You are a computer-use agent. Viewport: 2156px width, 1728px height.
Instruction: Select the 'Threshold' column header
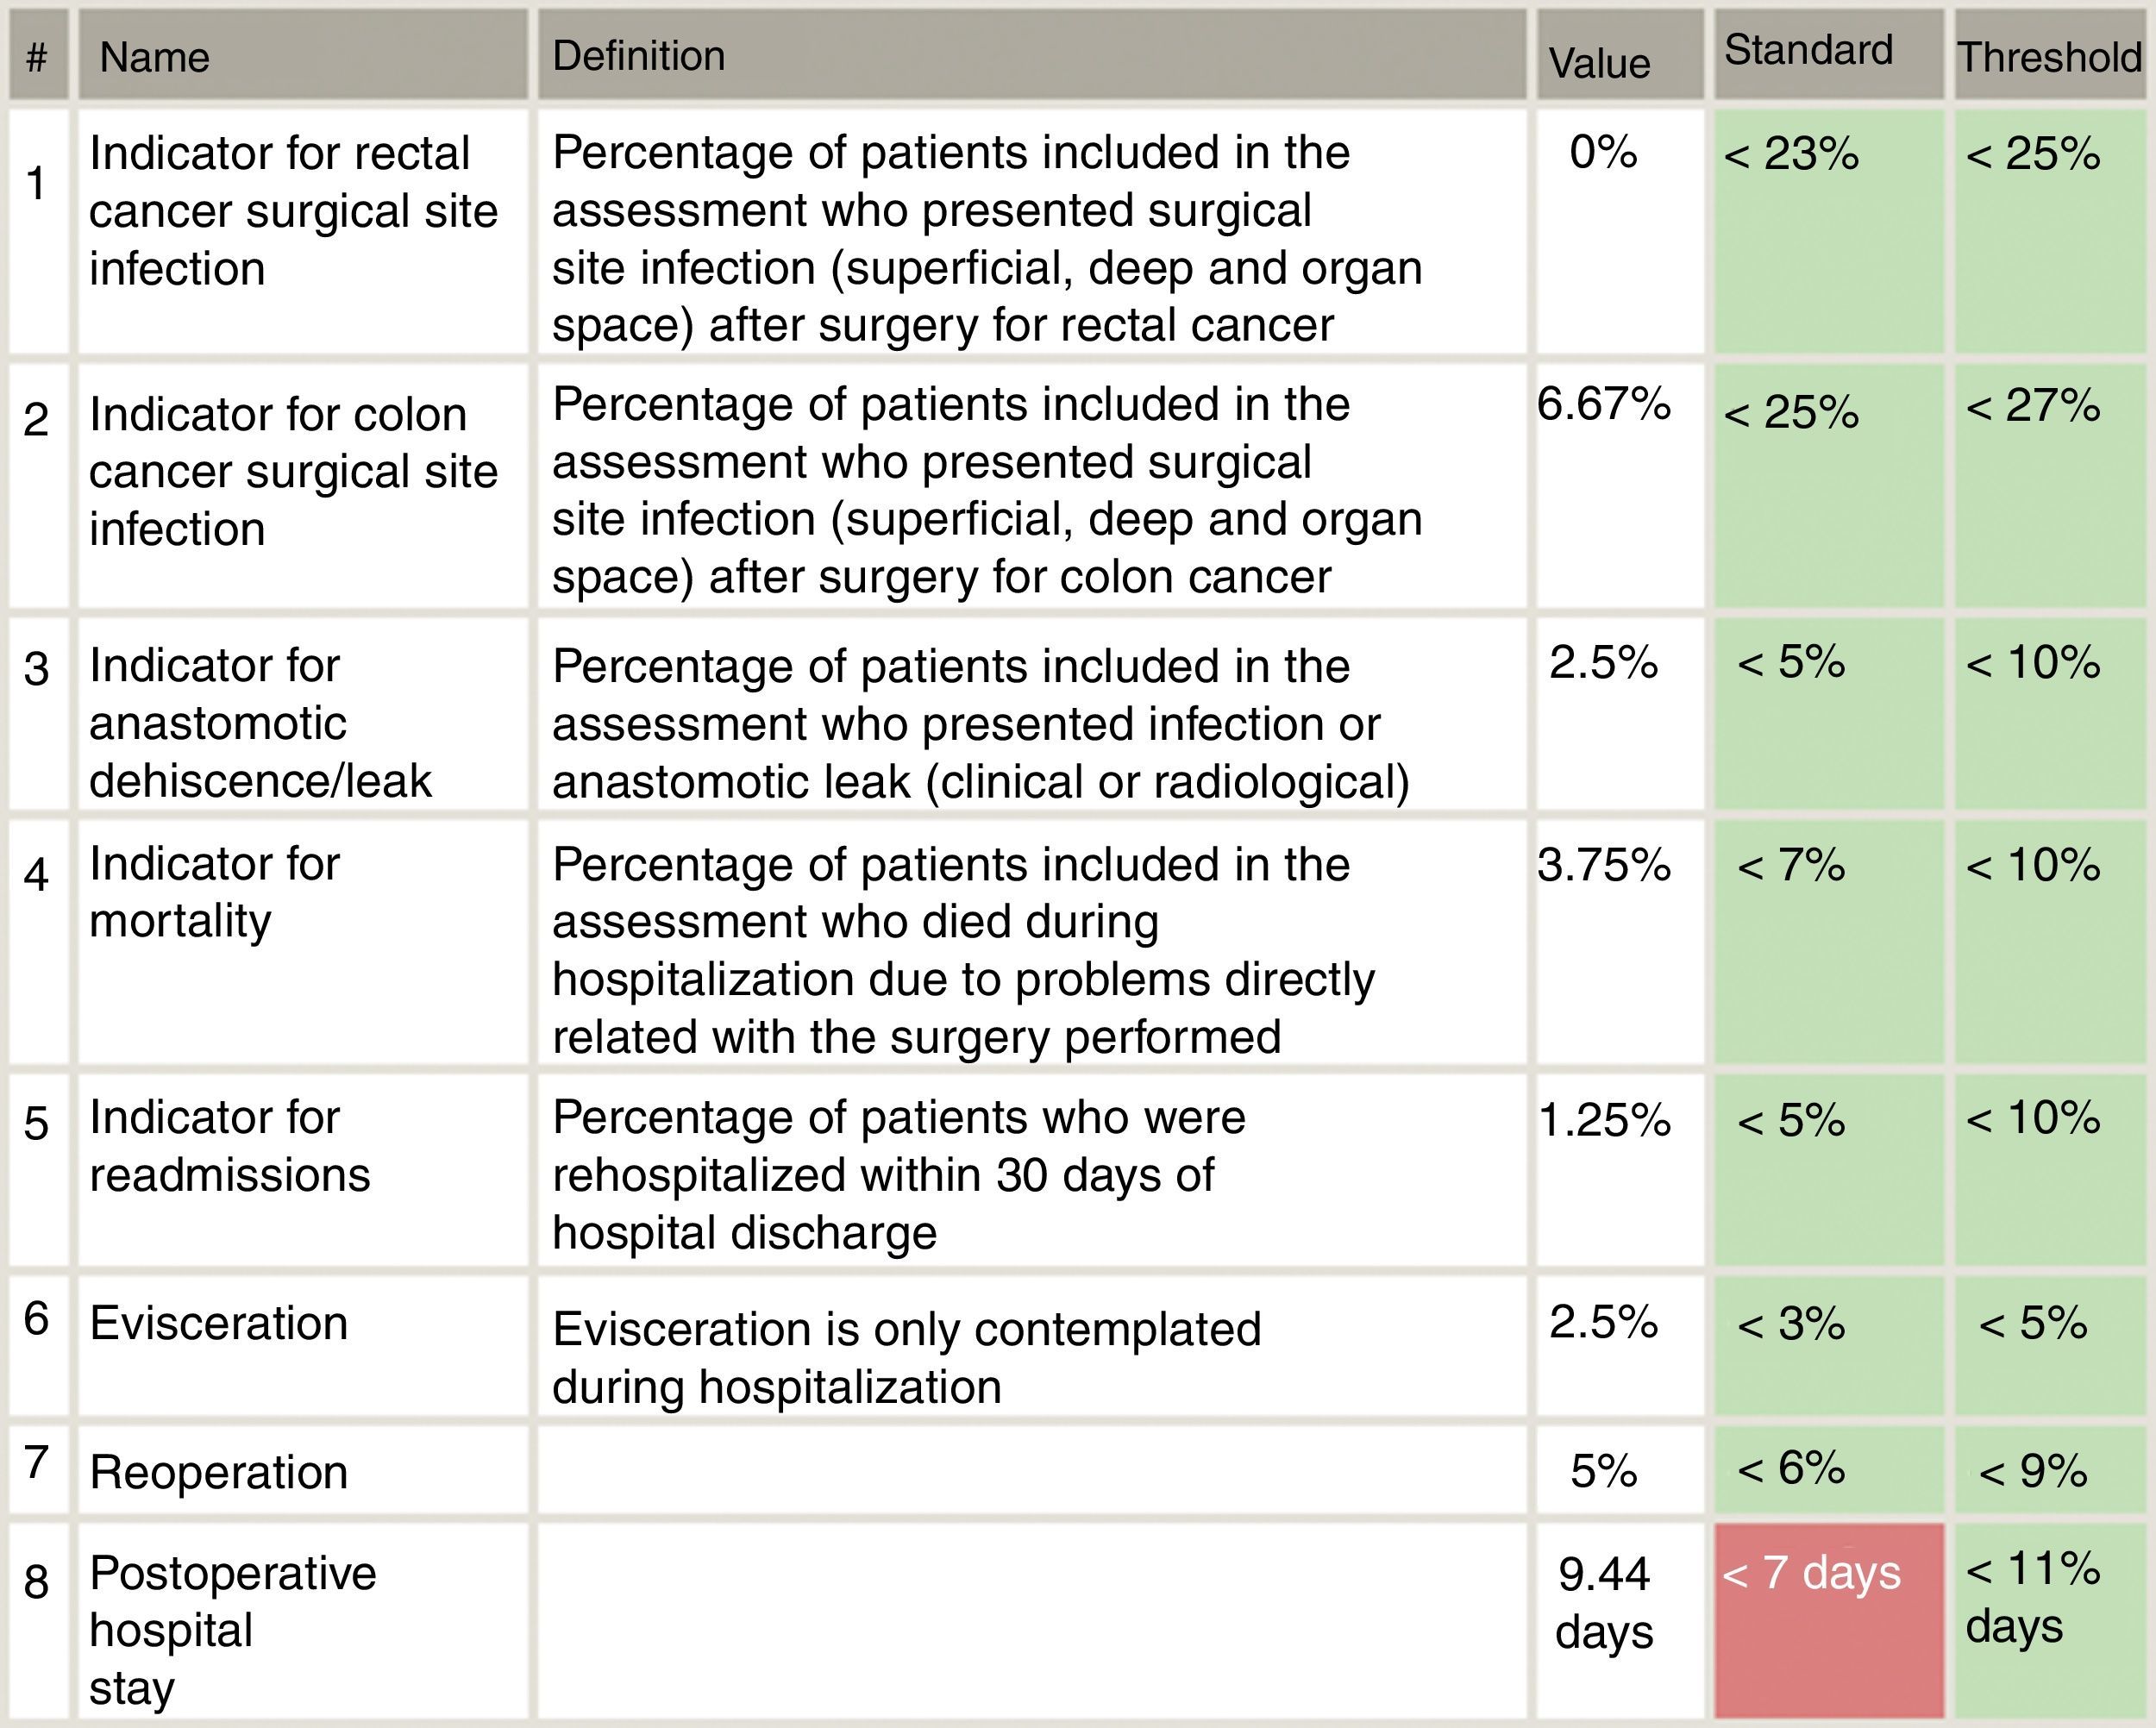[2049, 57]
